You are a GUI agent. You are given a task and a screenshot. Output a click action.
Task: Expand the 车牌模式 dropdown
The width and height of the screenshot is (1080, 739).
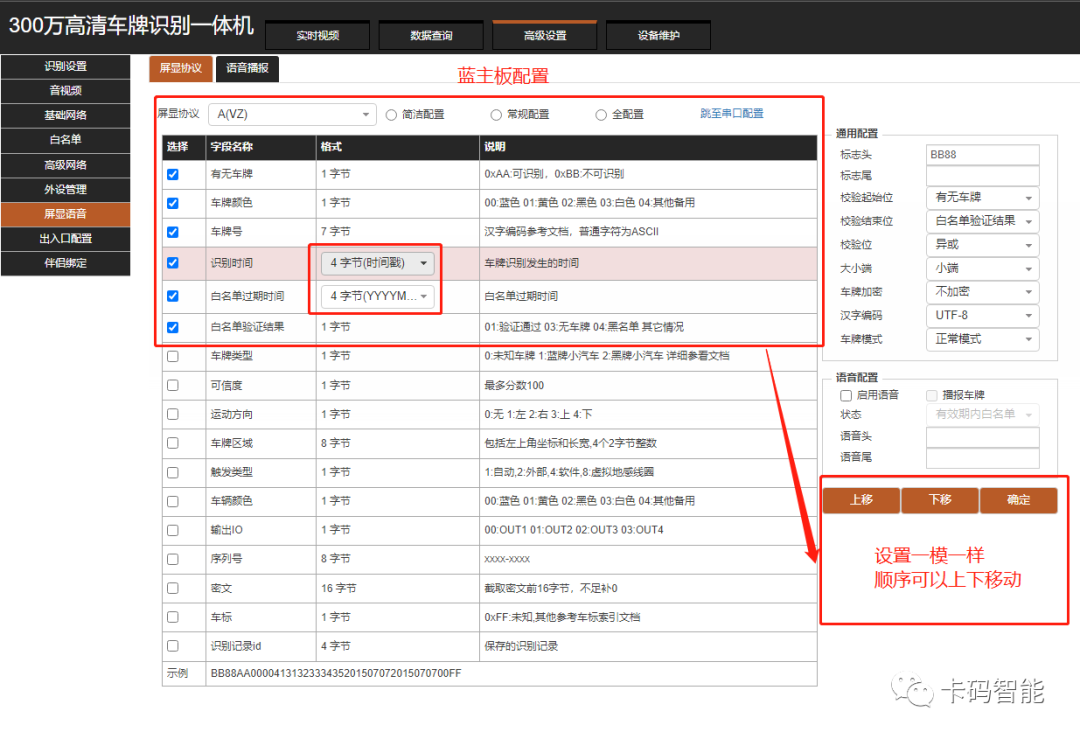click(982, 340)
